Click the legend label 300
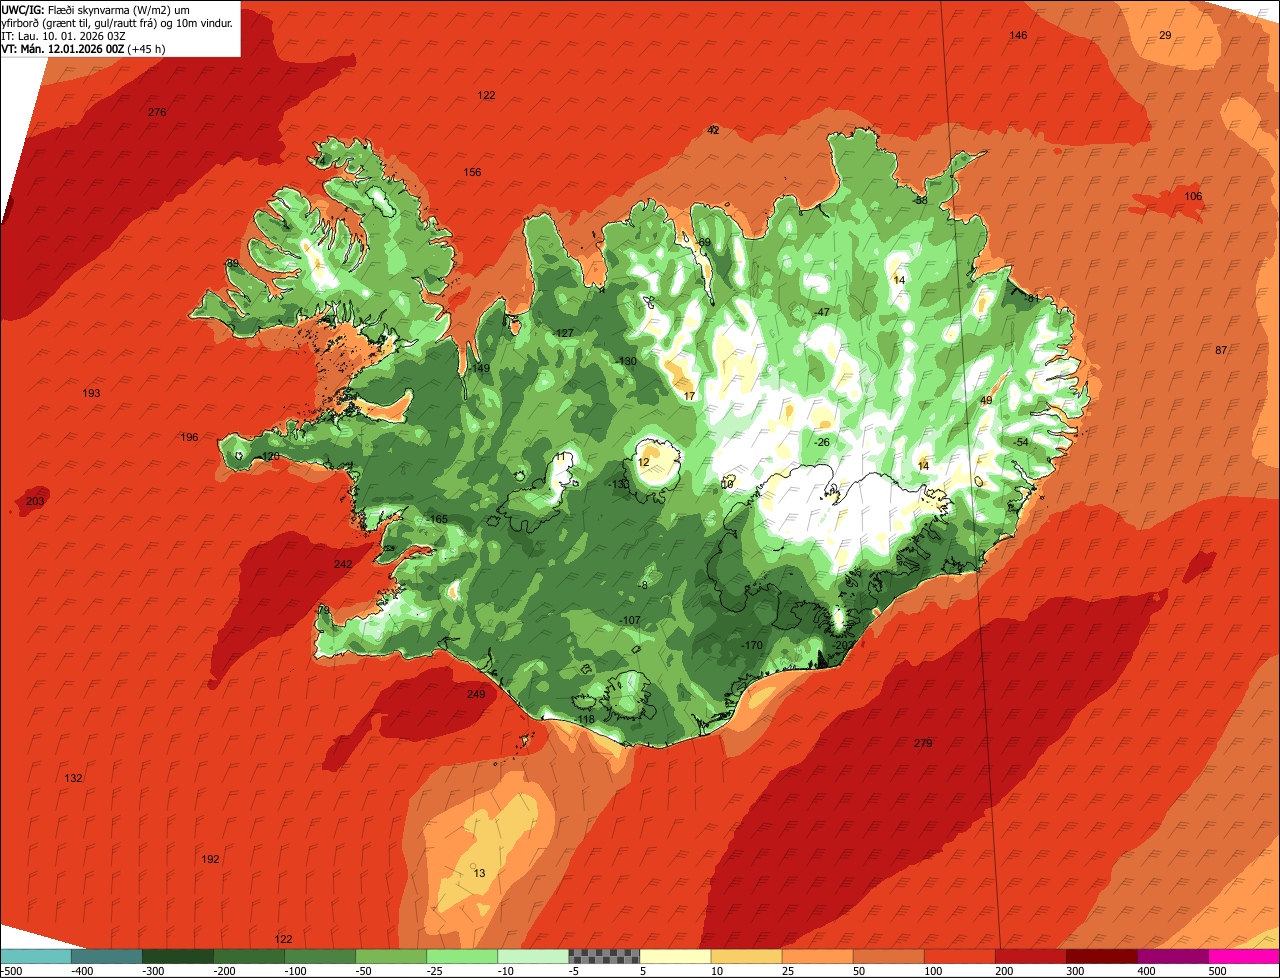The height and width of the screenshot is (978, 1280). (x=1075, y=971)
